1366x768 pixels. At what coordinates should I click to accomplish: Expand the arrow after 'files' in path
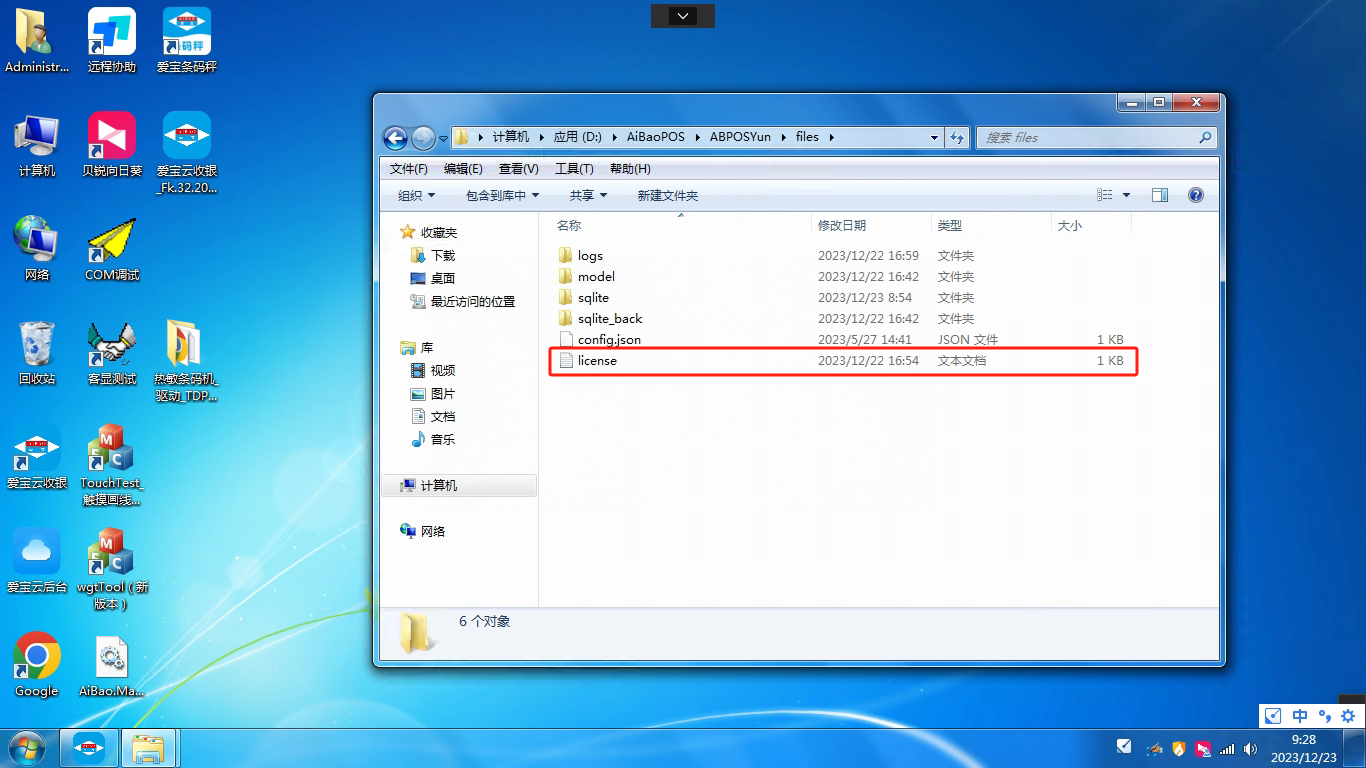(x=830, y=137)
